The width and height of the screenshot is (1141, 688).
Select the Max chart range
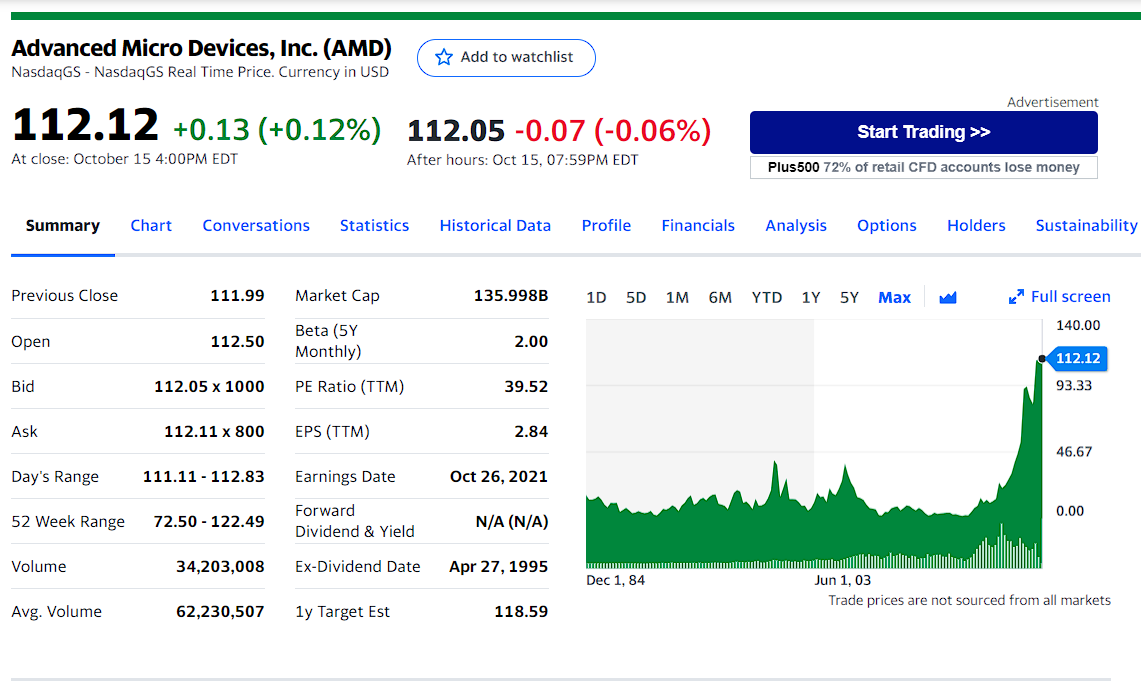coord(894,298)
